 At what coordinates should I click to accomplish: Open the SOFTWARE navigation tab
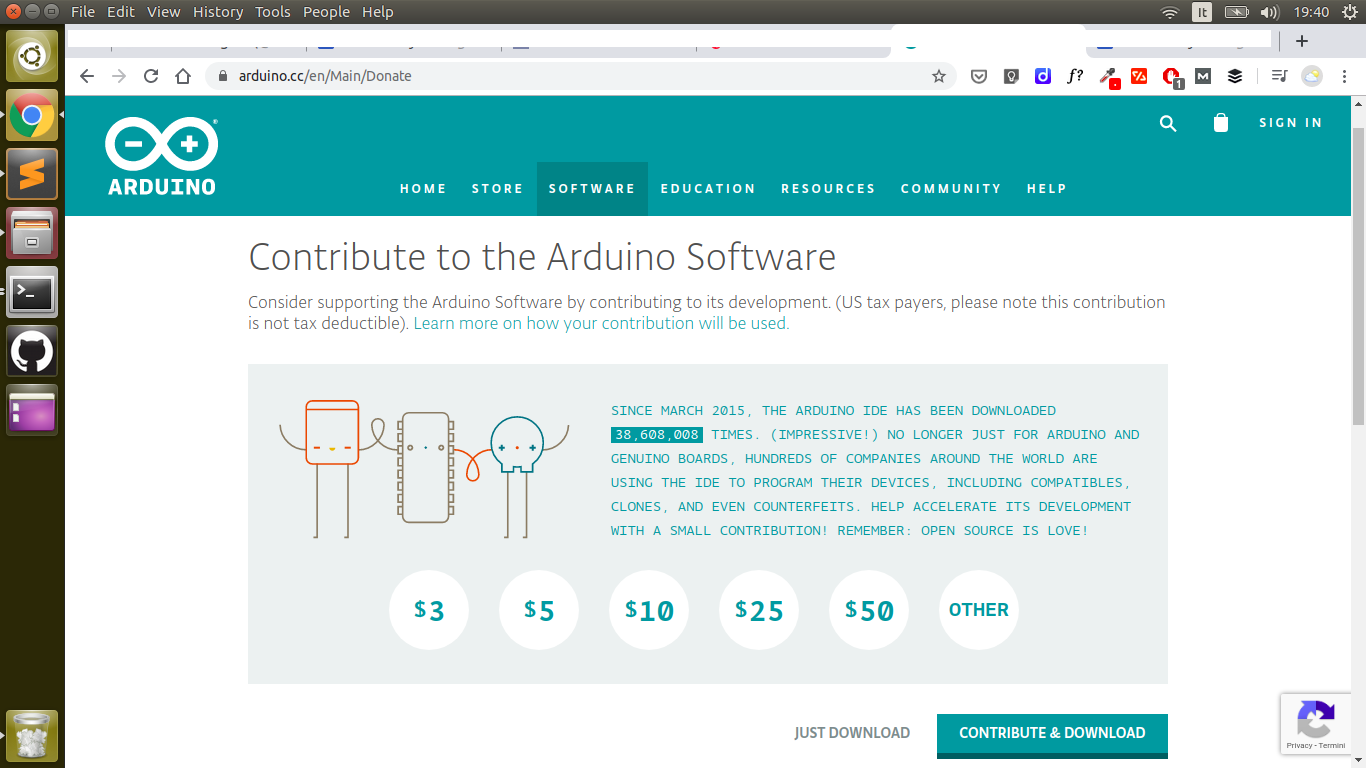pos(592,189)
